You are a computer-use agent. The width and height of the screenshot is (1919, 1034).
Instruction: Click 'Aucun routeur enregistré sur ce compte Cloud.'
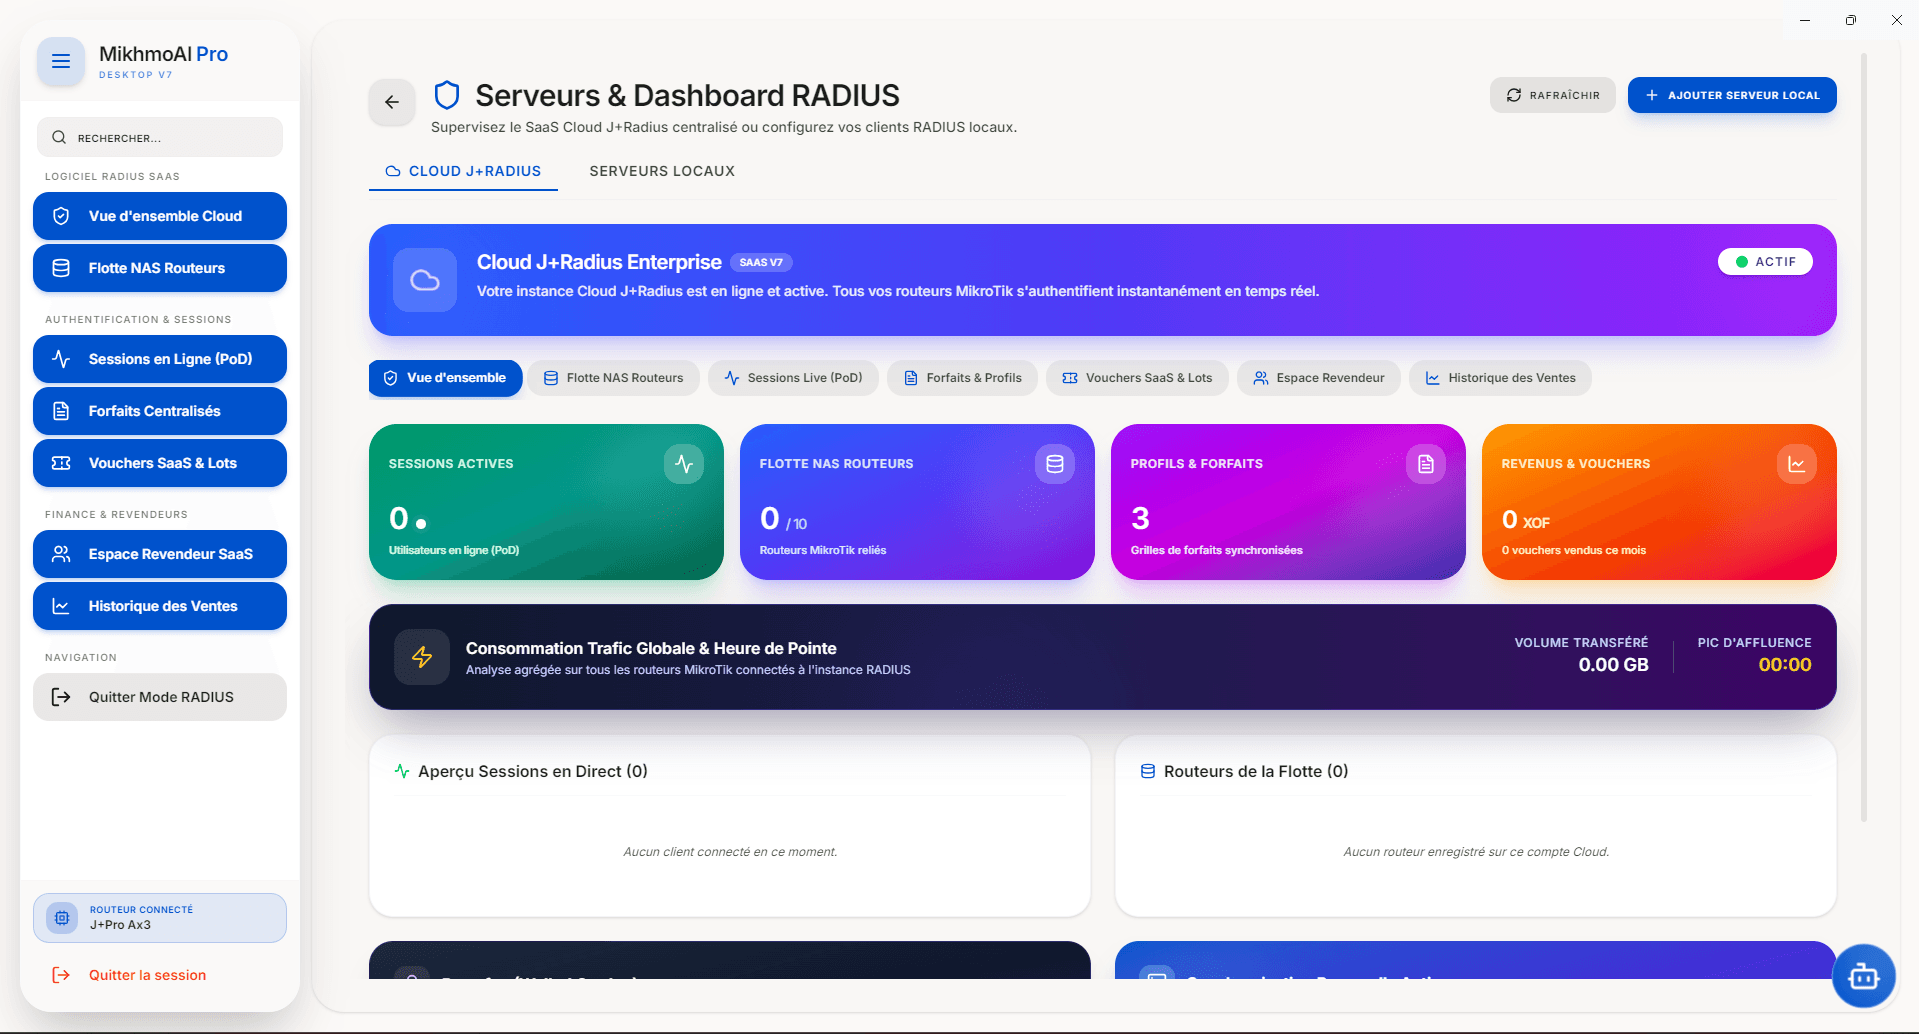coord(1476,852)
